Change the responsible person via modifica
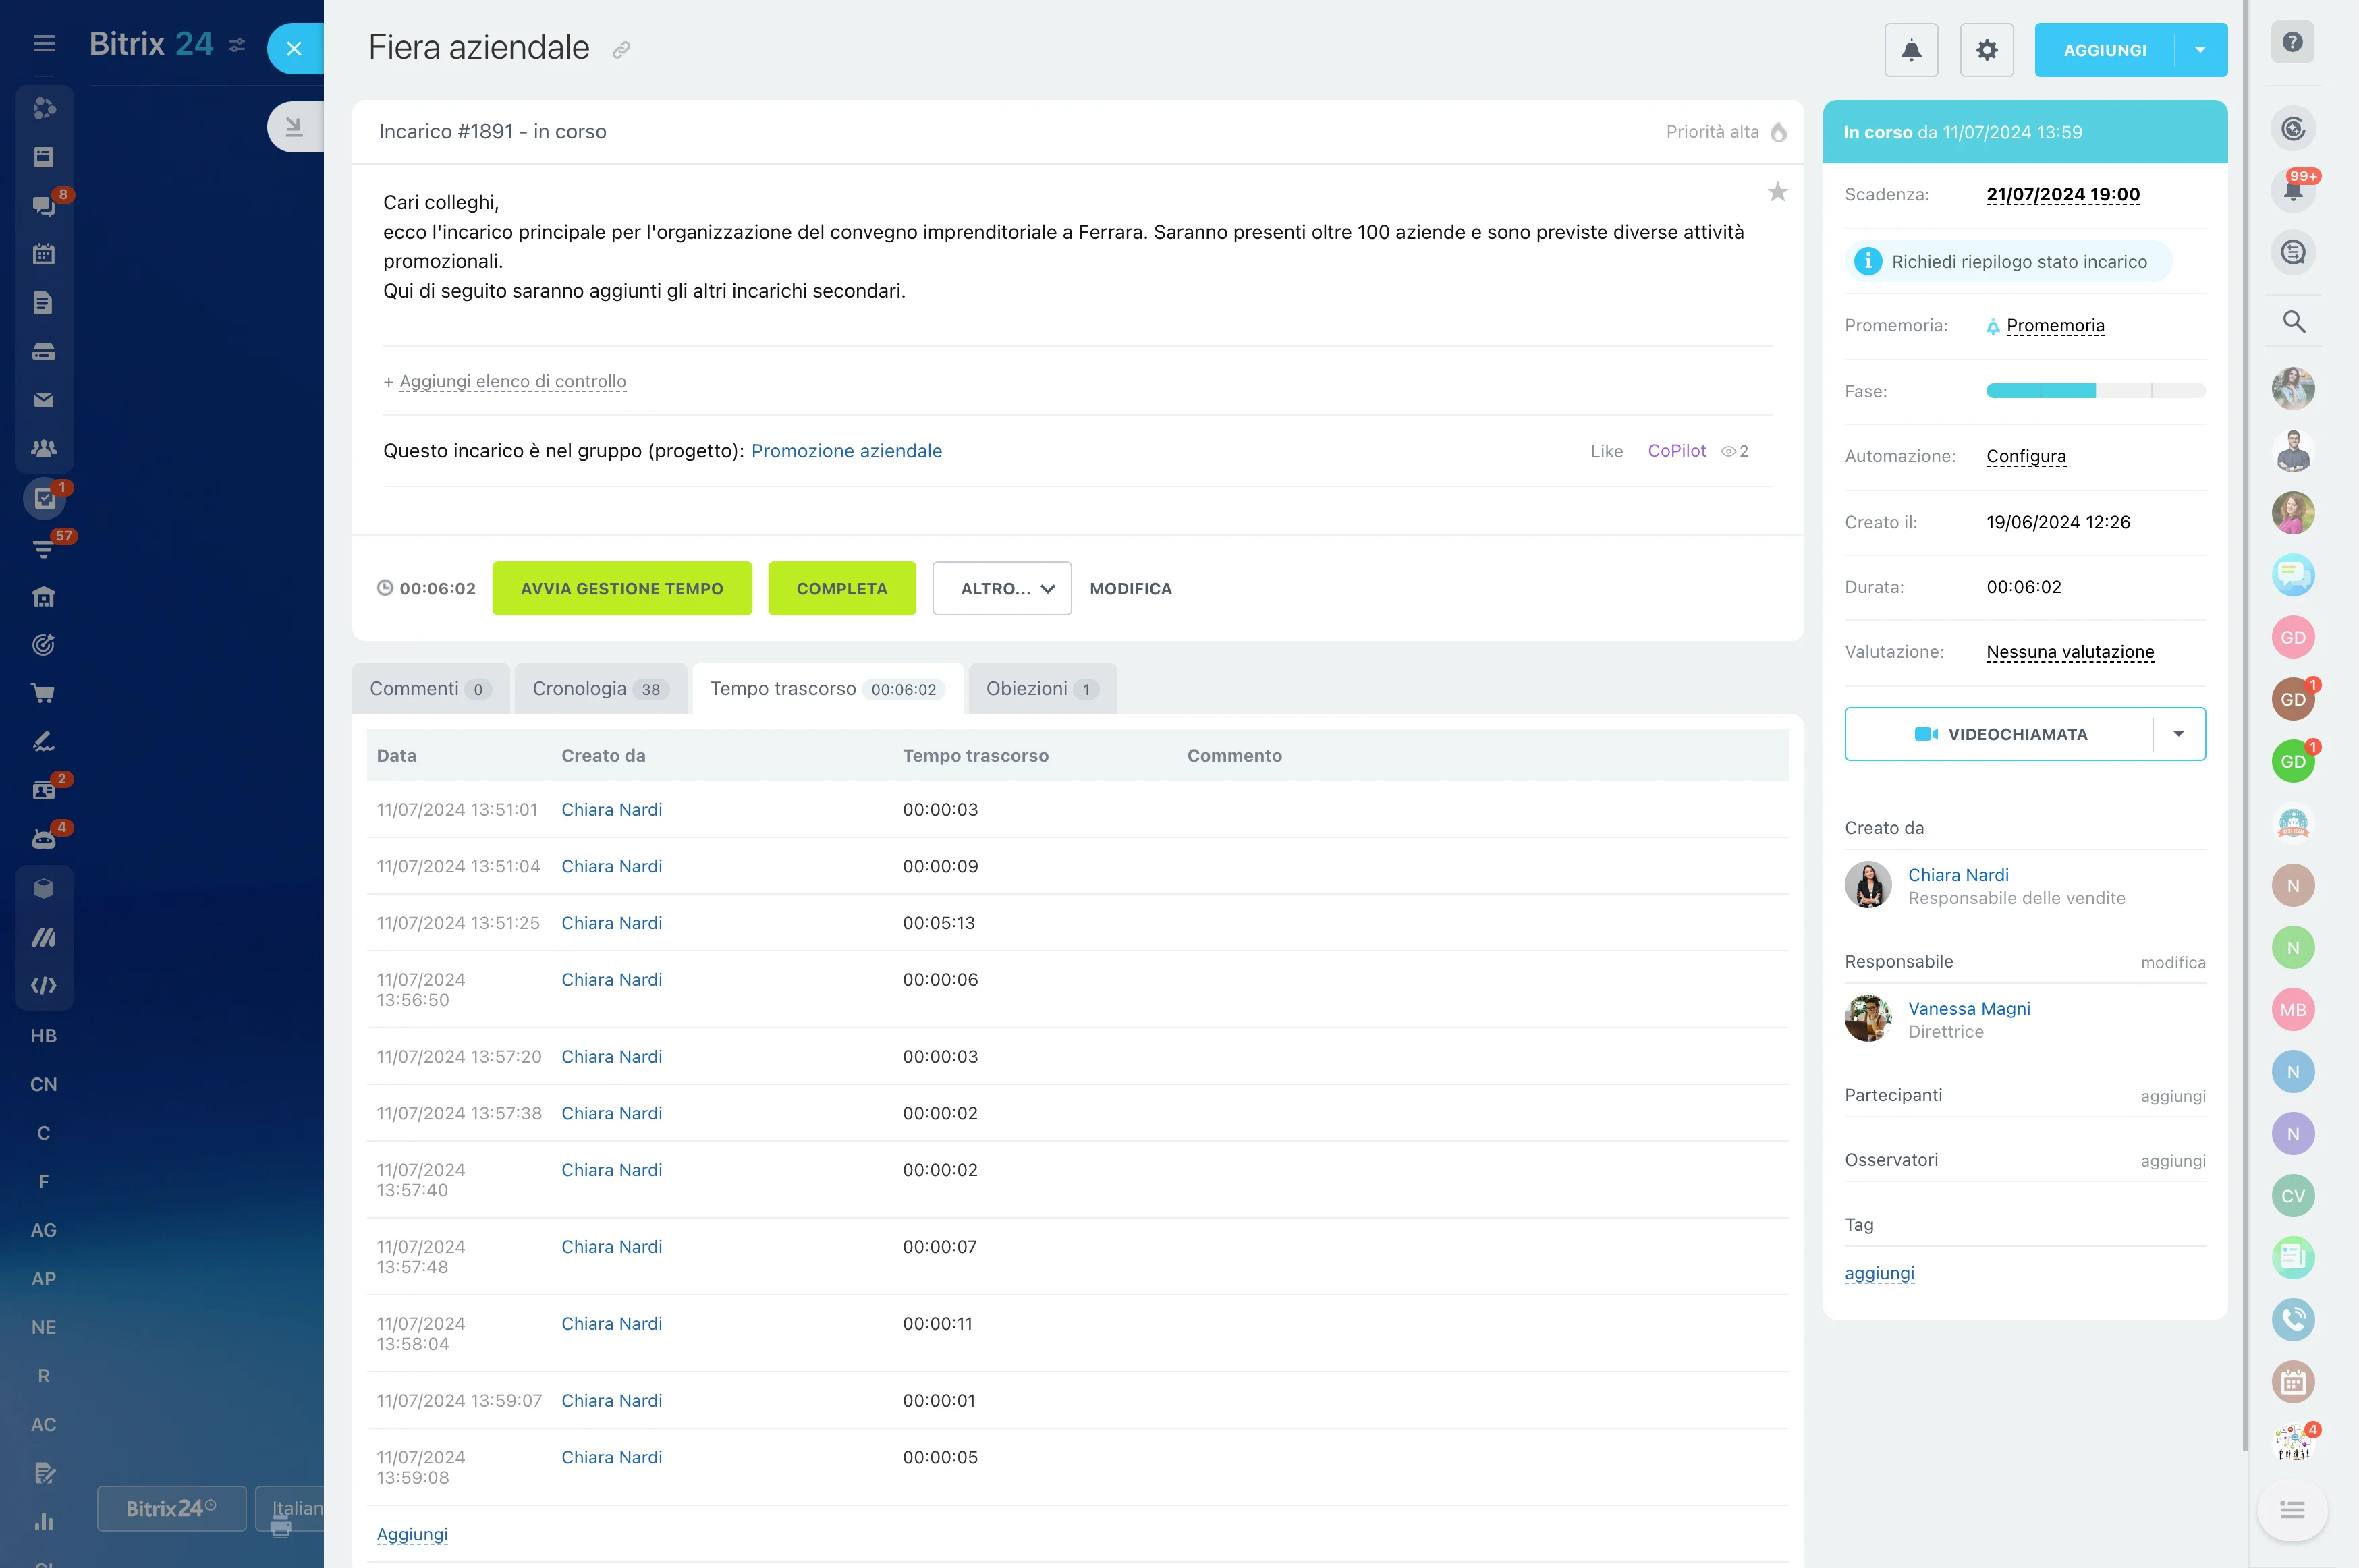Viewport: 2359px width, 1568px height. [2173, 962]
